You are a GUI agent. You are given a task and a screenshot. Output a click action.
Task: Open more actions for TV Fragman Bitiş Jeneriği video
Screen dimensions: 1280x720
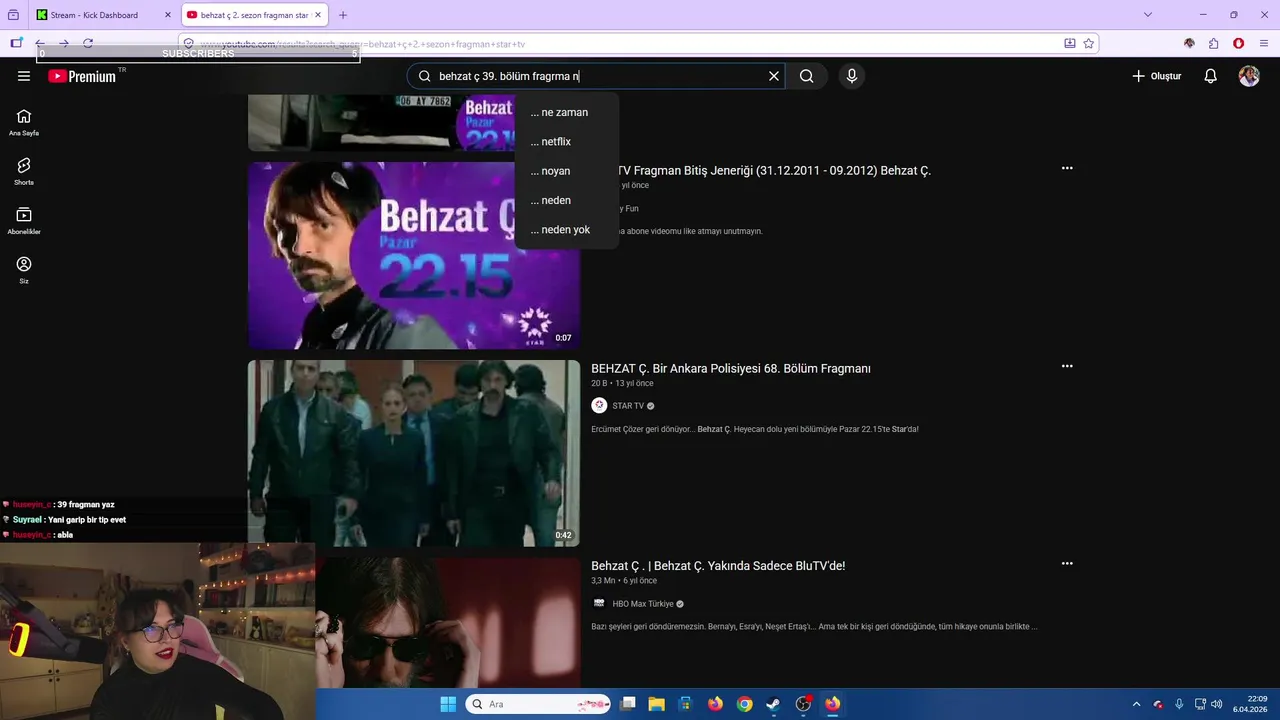1067,168
